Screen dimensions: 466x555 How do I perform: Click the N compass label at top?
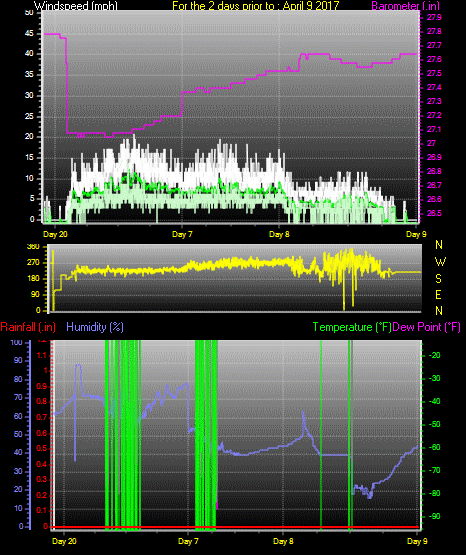tap(439, 245)
